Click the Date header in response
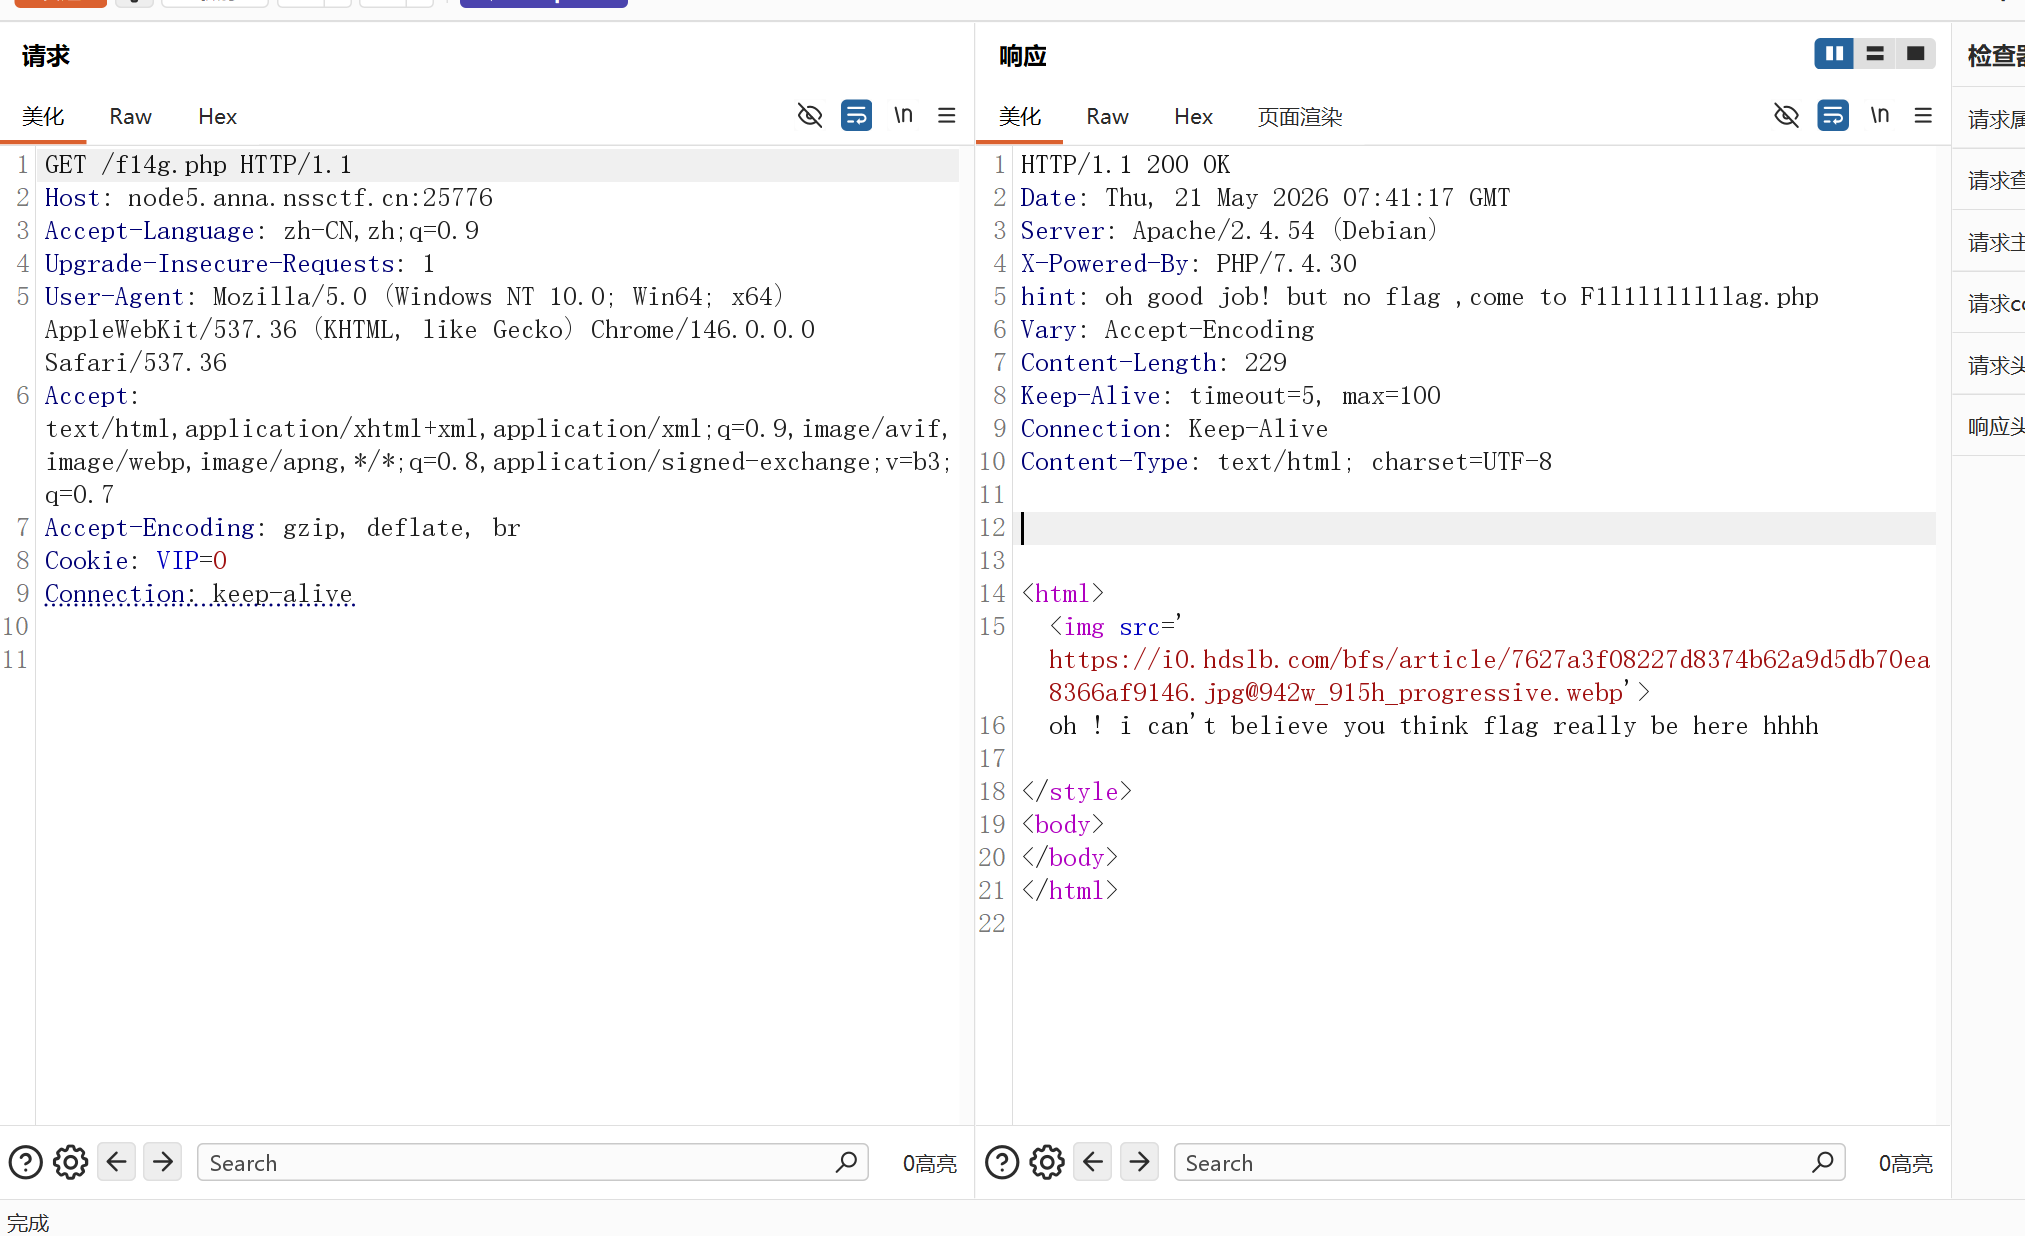Screen dimensions: 2025x1236 [x=1265, y=198]
